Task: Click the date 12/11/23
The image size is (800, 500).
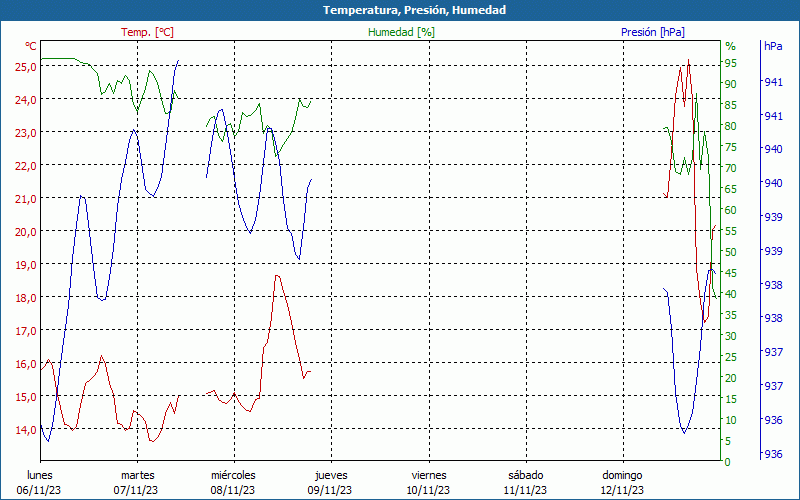Action: pos(621,490)
